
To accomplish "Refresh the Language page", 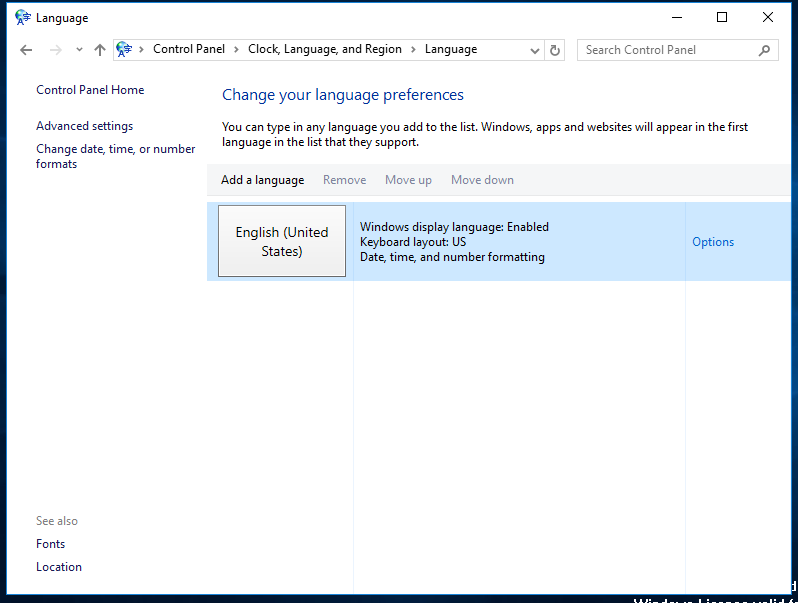I will click(x=555, y=50).
